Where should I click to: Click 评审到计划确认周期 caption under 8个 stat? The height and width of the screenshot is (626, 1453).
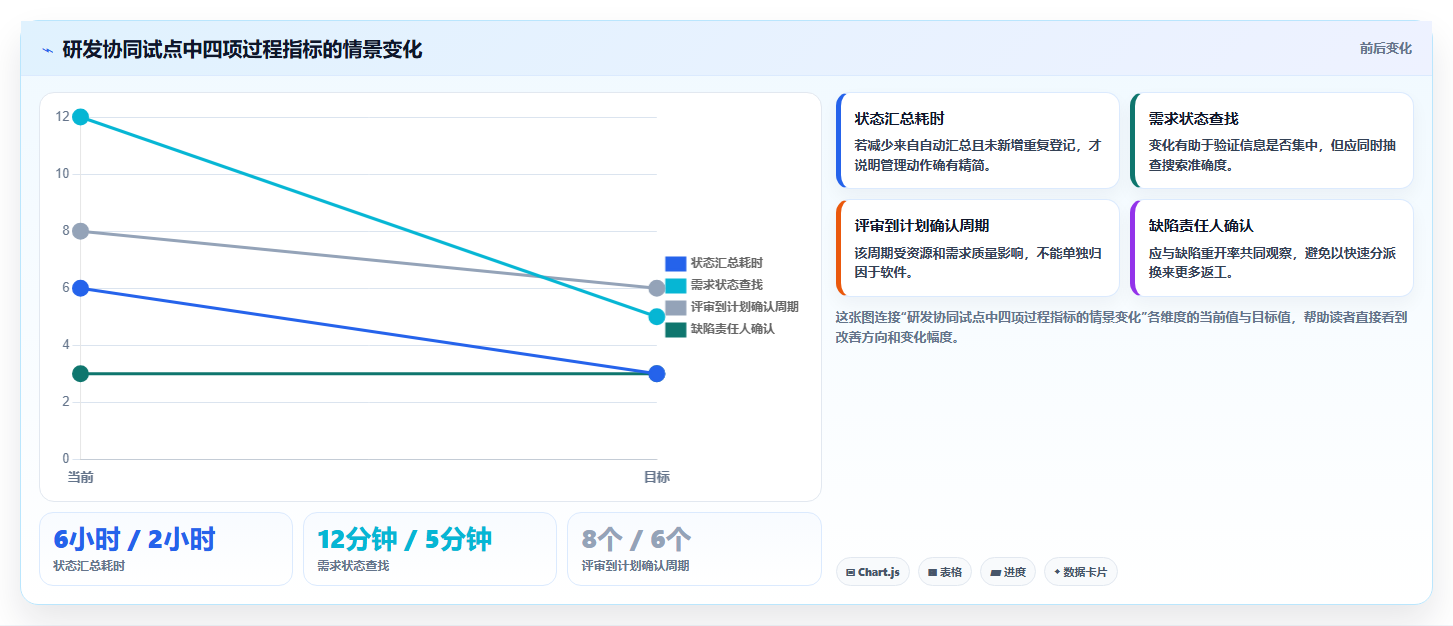pyautogui.click(x=635, y=566)
